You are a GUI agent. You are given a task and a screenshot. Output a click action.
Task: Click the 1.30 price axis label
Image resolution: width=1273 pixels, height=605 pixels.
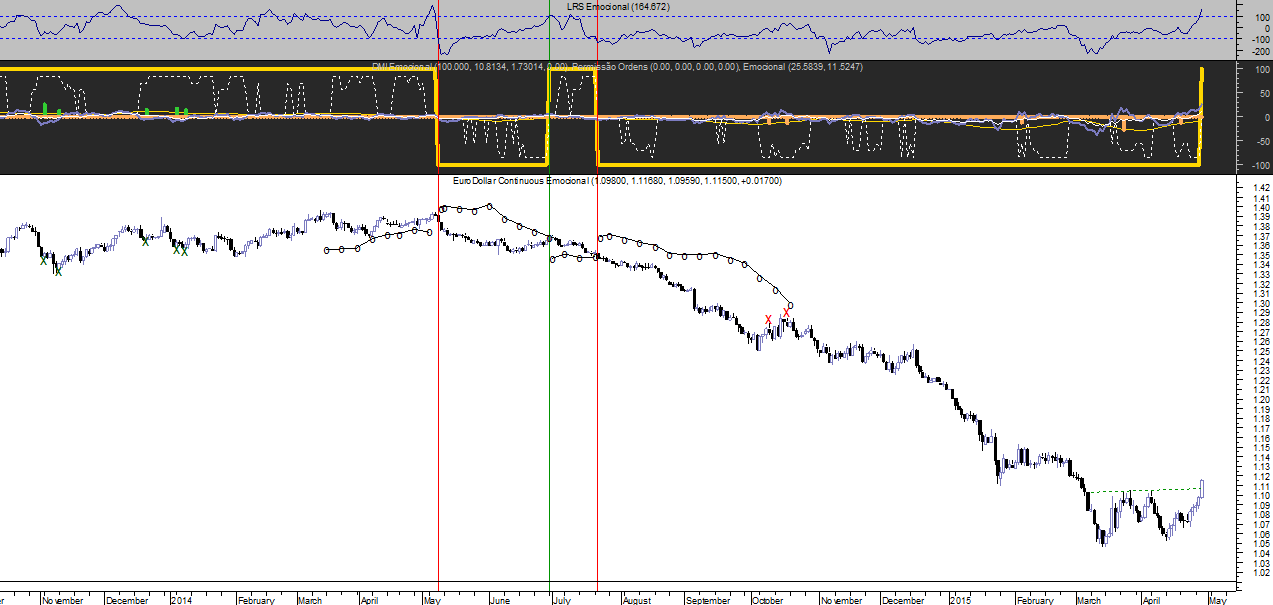(1261, 303)
